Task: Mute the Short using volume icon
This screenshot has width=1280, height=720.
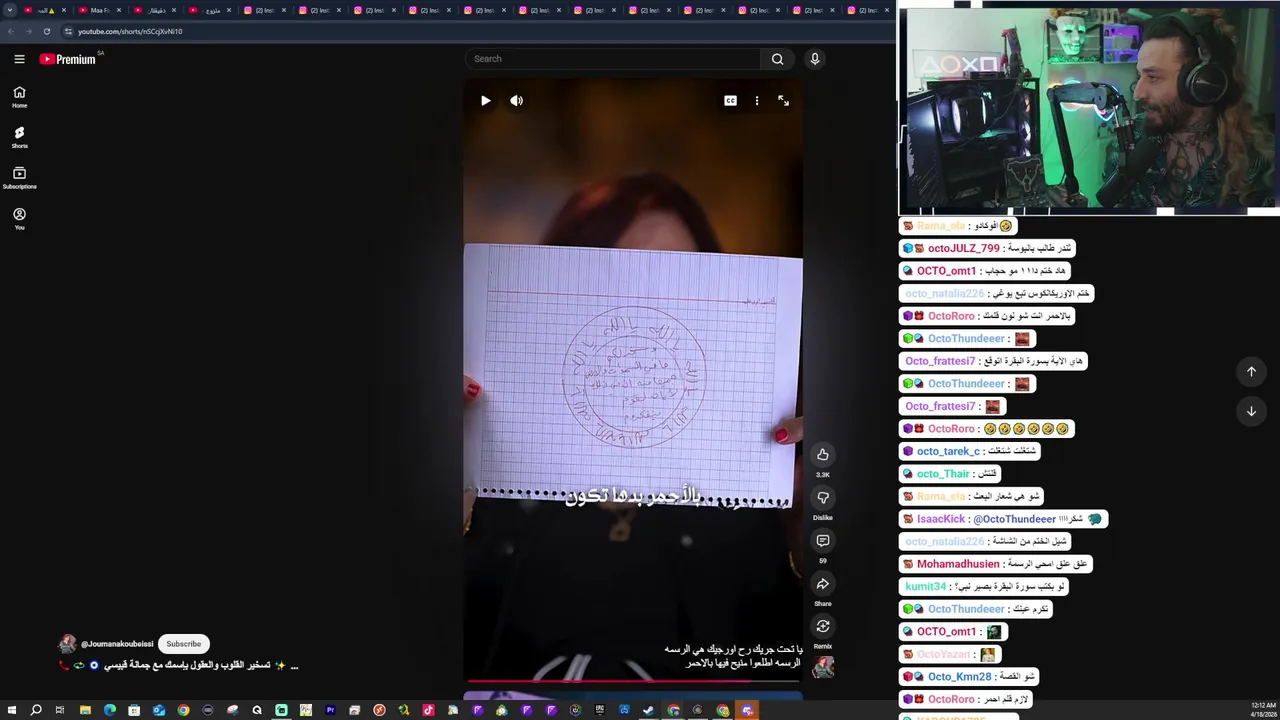Action: pyautogui.click(x=517, y=100)
